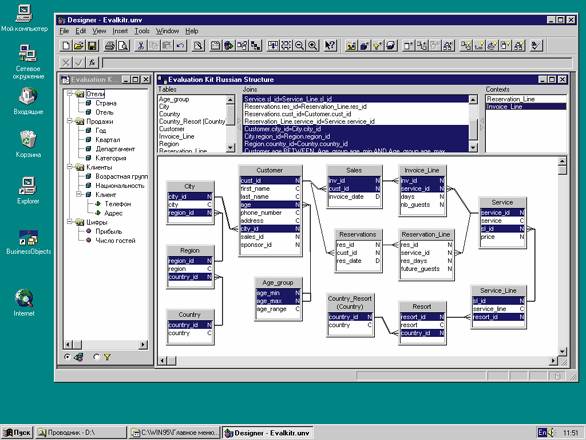
Task: Collapse the Отели class in tree
Action: click(70, 93)
